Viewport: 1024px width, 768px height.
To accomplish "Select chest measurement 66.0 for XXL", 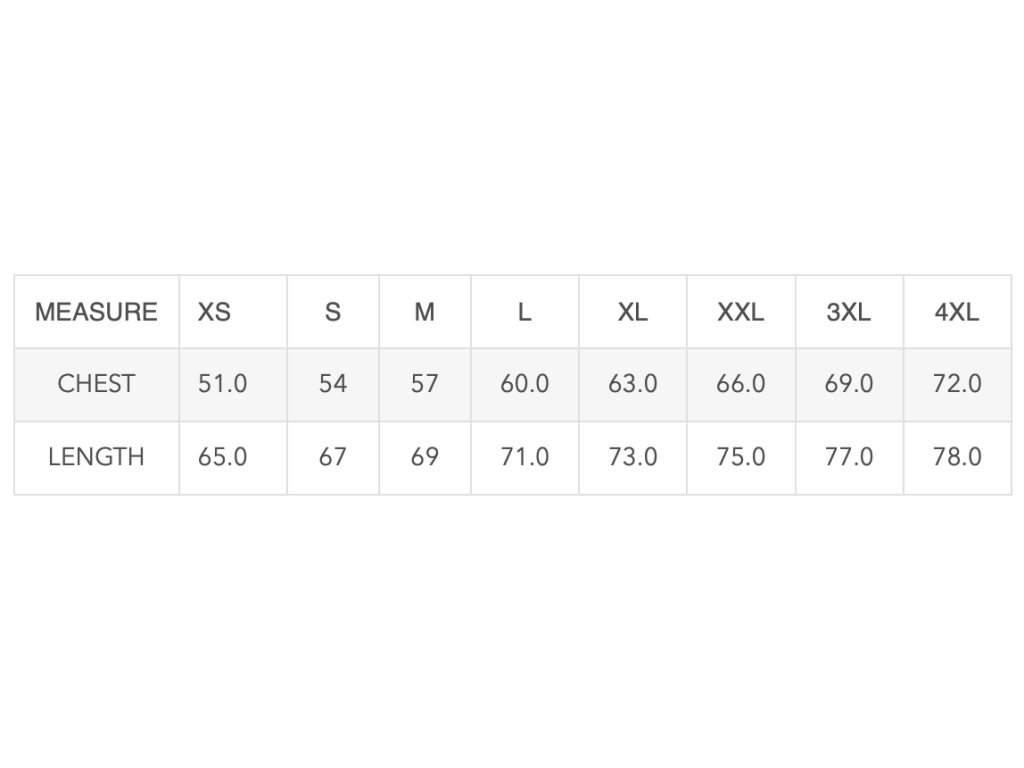I will (741, 384).
